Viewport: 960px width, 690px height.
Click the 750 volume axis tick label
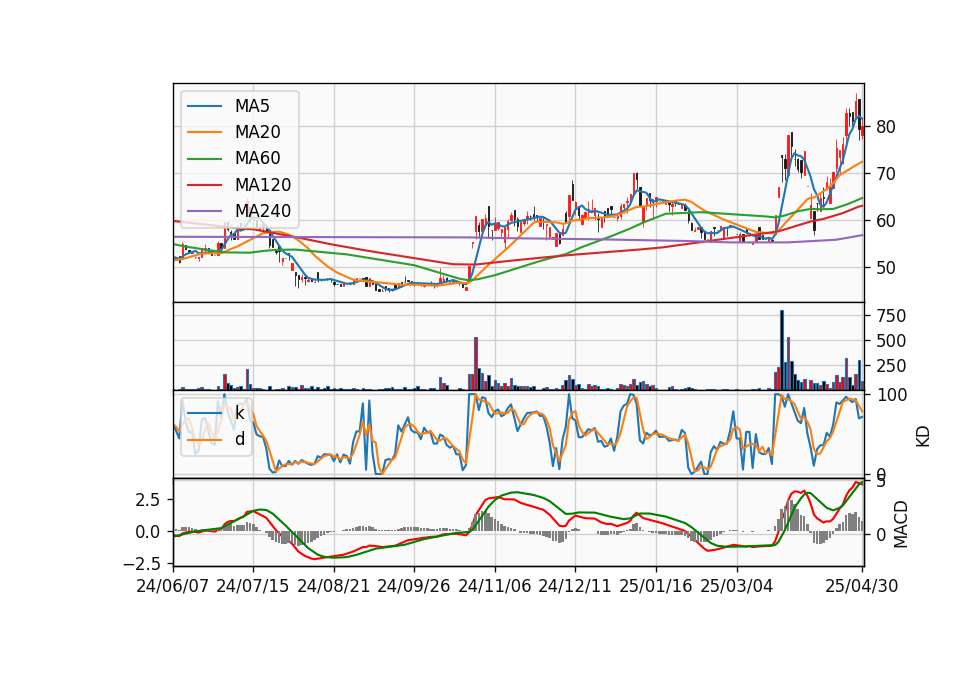(x=891, y=316)
